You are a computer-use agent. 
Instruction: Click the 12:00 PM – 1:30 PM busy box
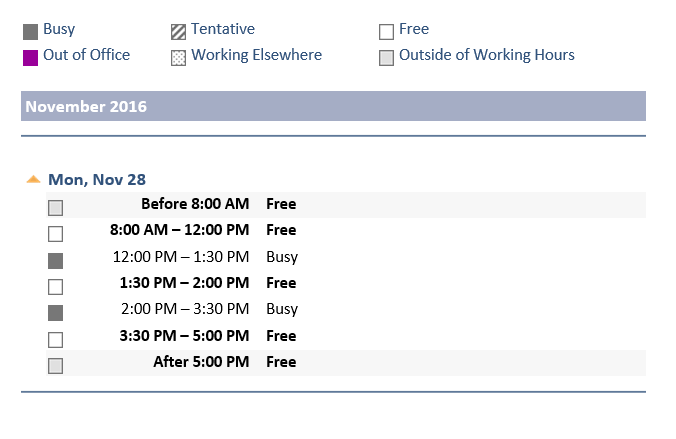55,260
